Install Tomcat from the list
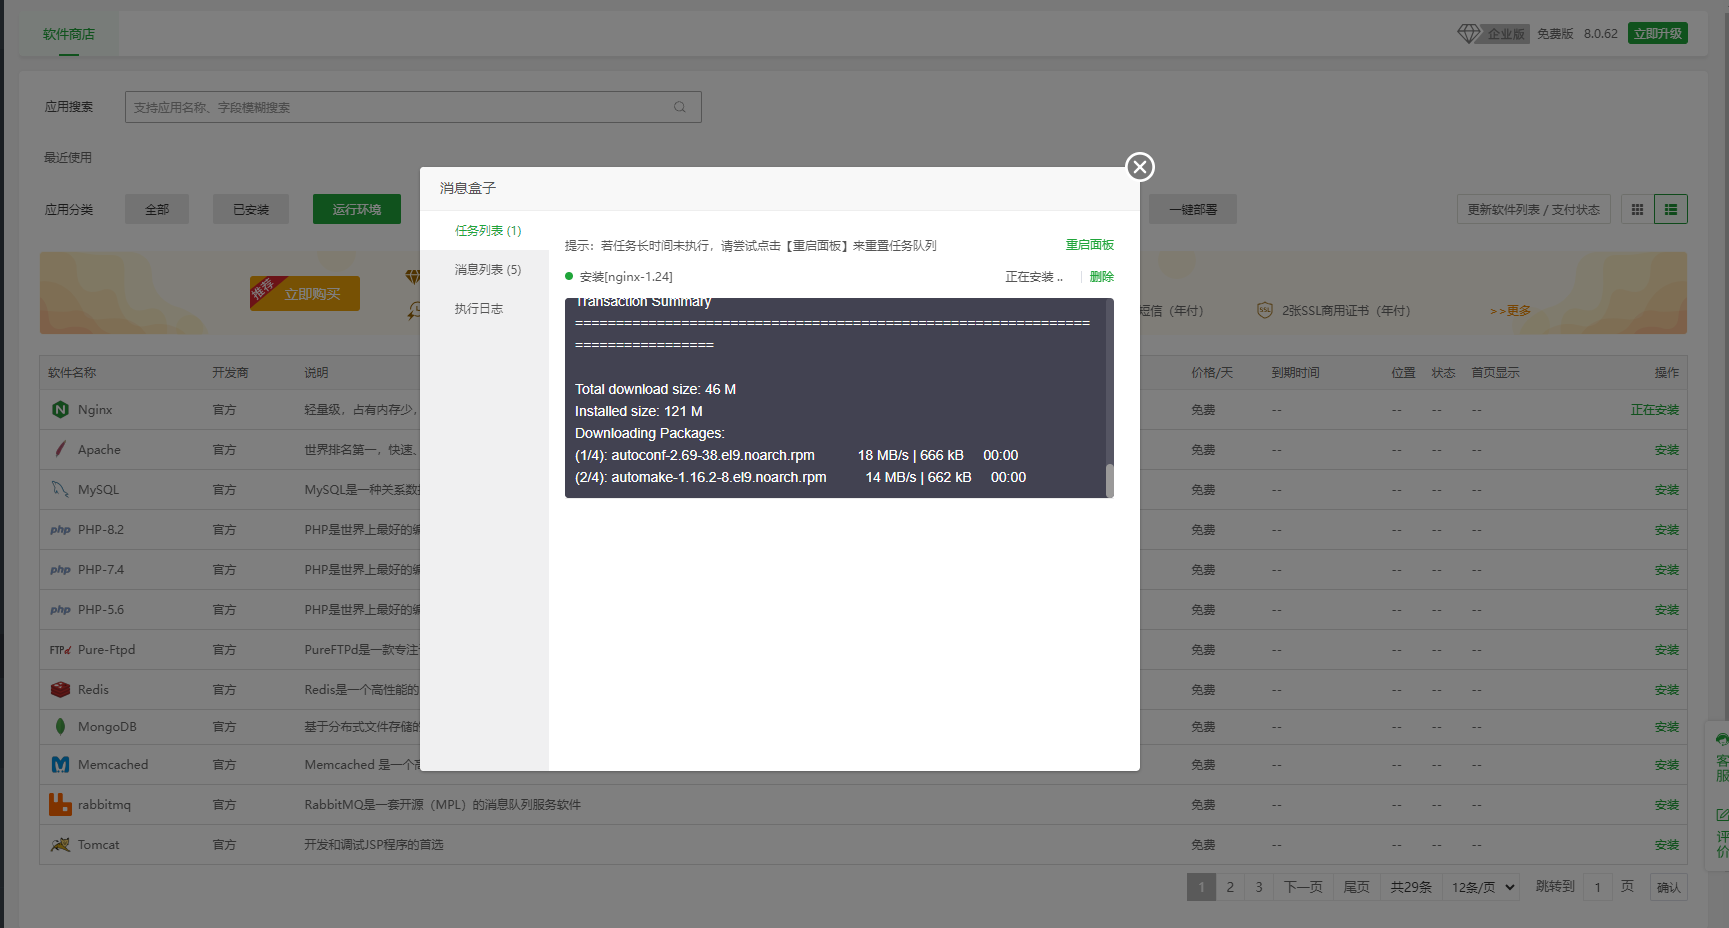Screen dimensions: 1729x928 pyautogui.click(x=1666, y=845)
